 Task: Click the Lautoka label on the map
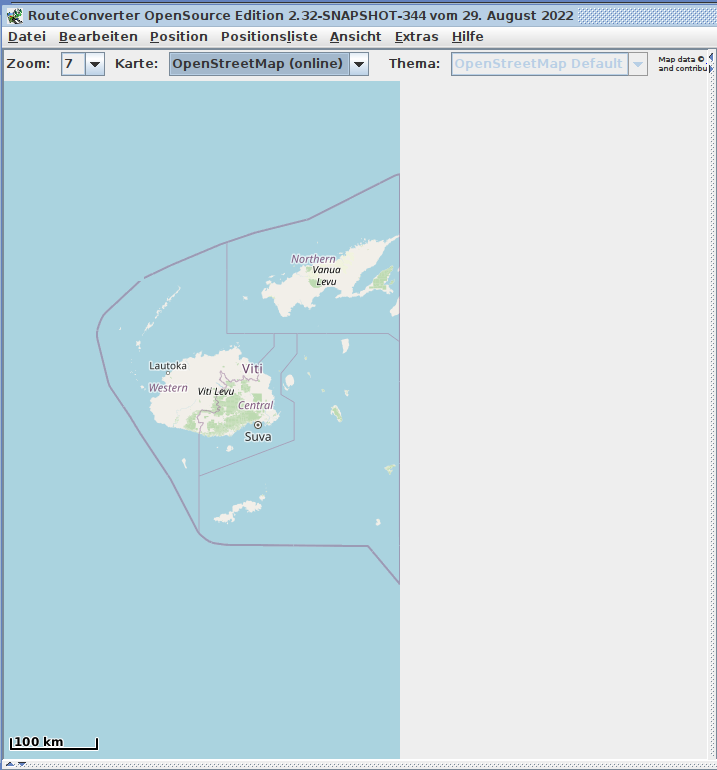coord(168,366)
